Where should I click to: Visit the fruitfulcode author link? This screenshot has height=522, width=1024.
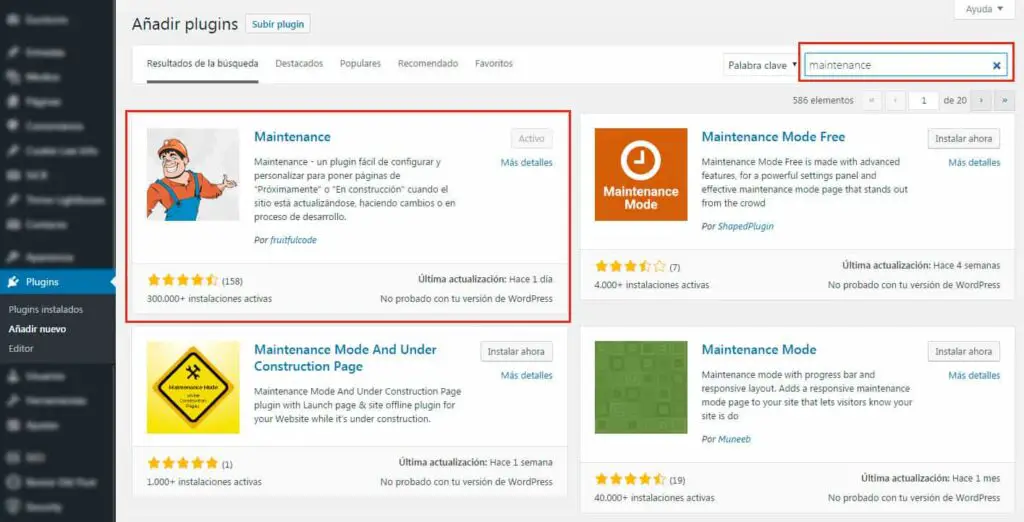(x=293, y=240)
